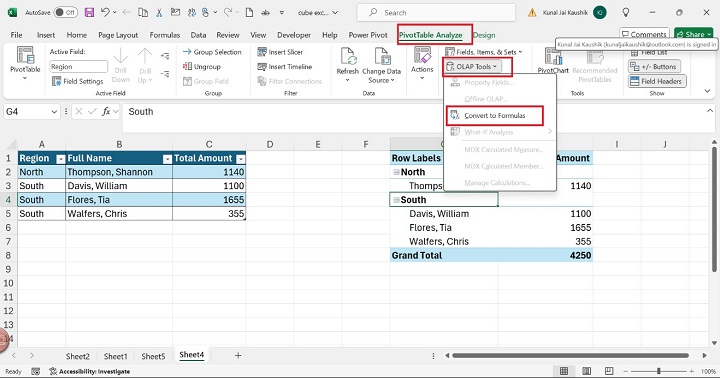Open the File menu

[x=16, y=35]
